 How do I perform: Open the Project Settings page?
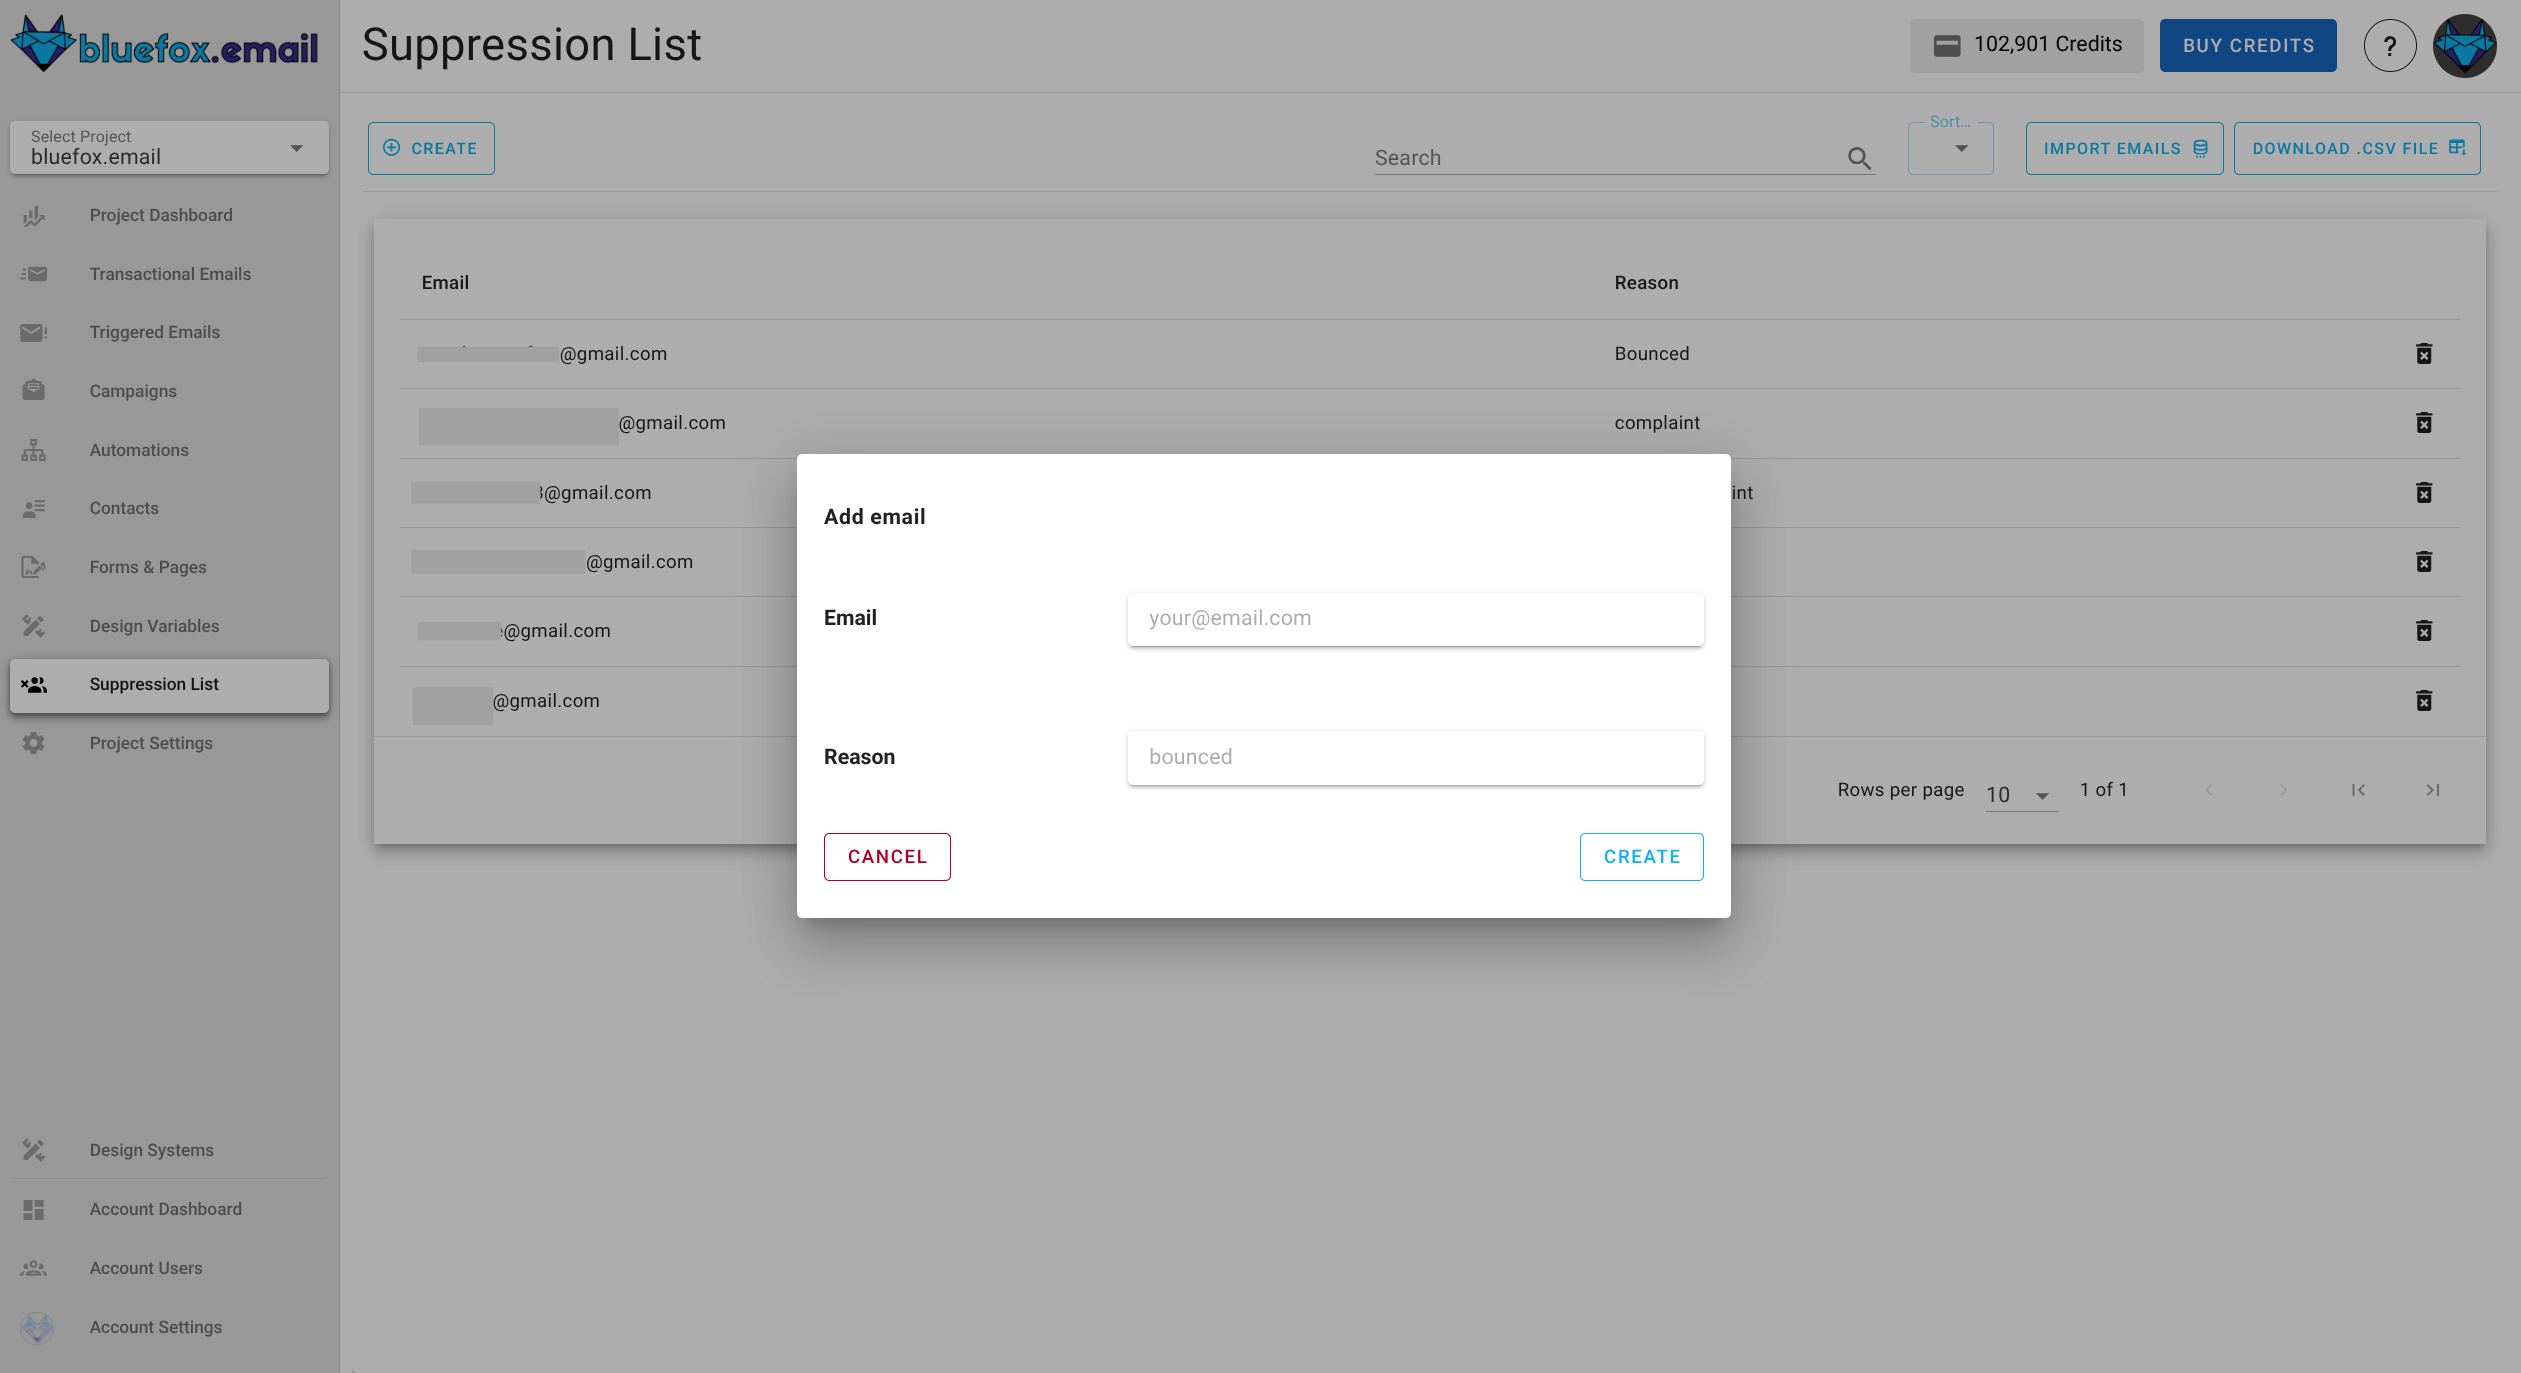(x=150, y=742)
